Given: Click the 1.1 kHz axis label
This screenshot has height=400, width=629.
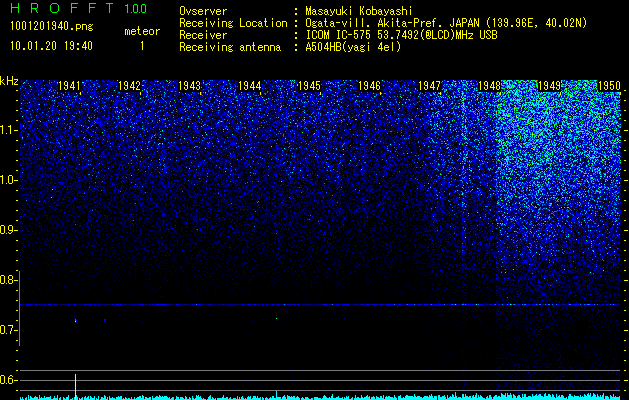Looking at the screenshot, I should 9,131.
